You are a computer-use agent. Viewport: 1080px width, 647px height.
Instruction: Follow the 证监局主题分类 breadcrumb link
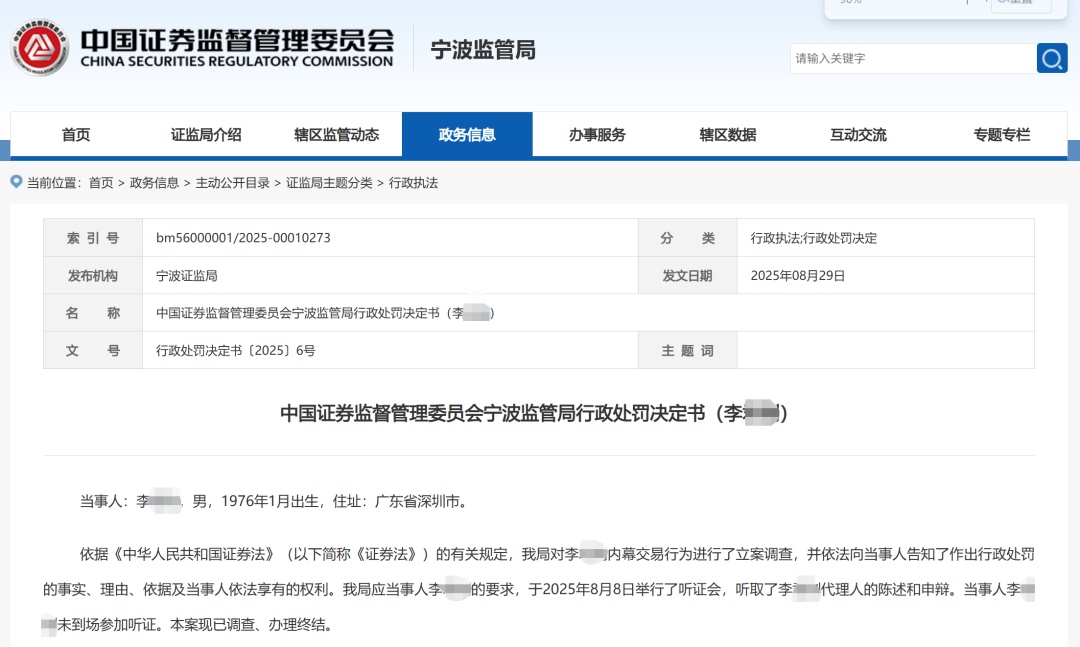point(330,183)
